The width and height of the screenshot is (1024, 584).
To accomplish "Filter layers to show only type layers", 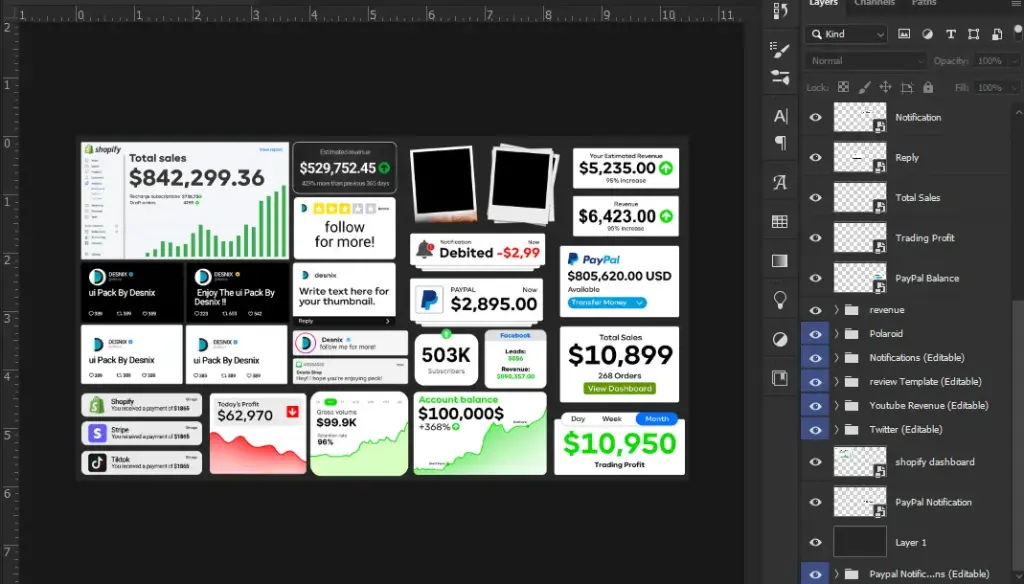I will (x=951, y=35).
